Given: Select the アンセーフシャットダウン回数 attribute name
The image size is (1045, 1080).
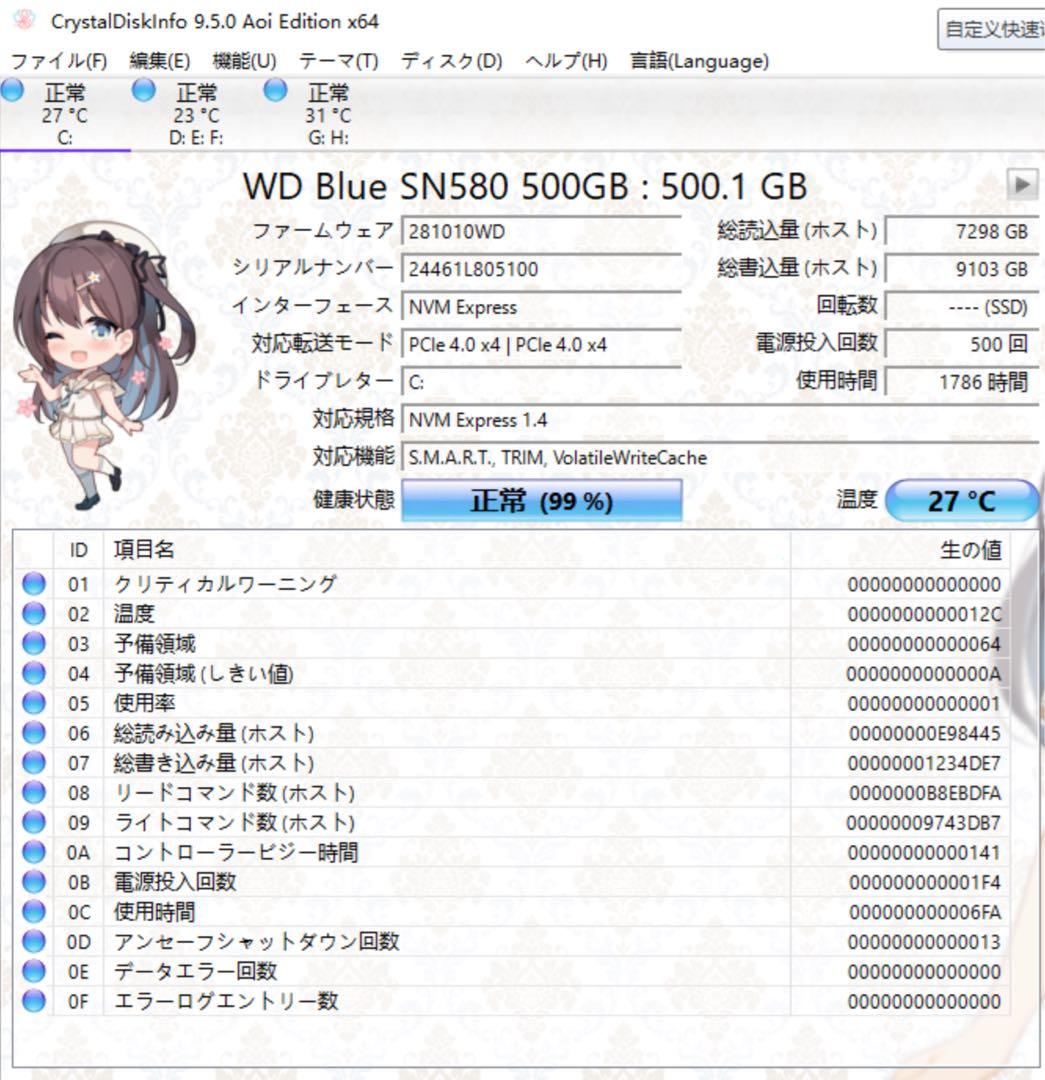Looking at the screenshot, I should click(256, 942).
